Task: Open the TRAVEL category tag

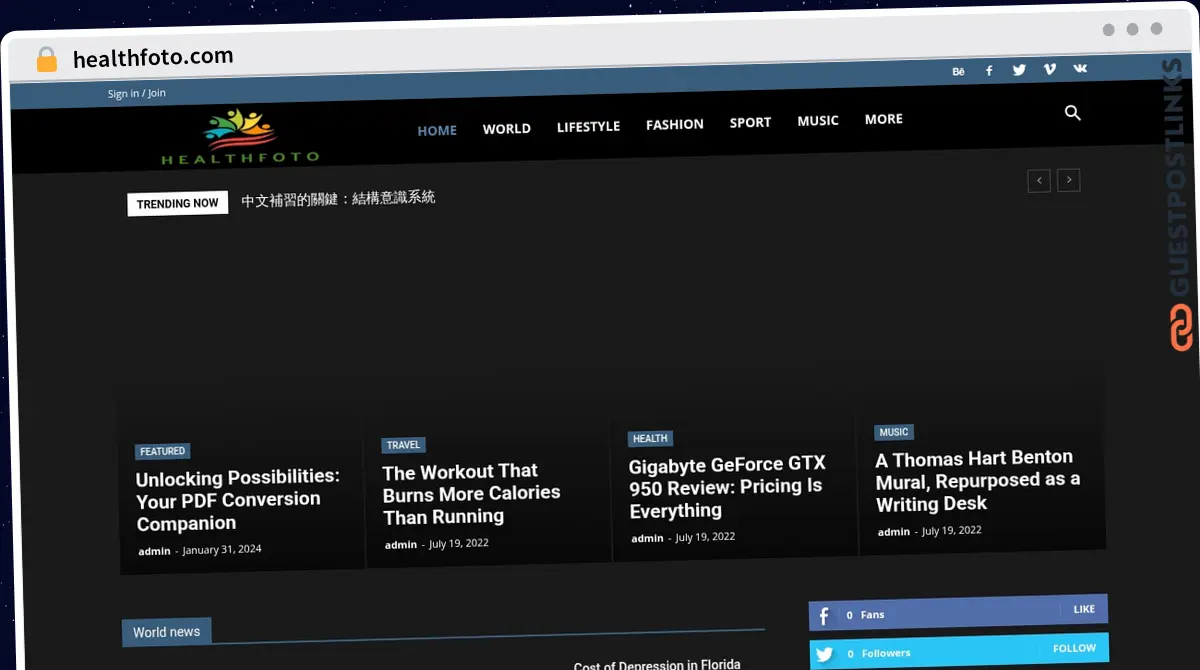Action: 404,445
